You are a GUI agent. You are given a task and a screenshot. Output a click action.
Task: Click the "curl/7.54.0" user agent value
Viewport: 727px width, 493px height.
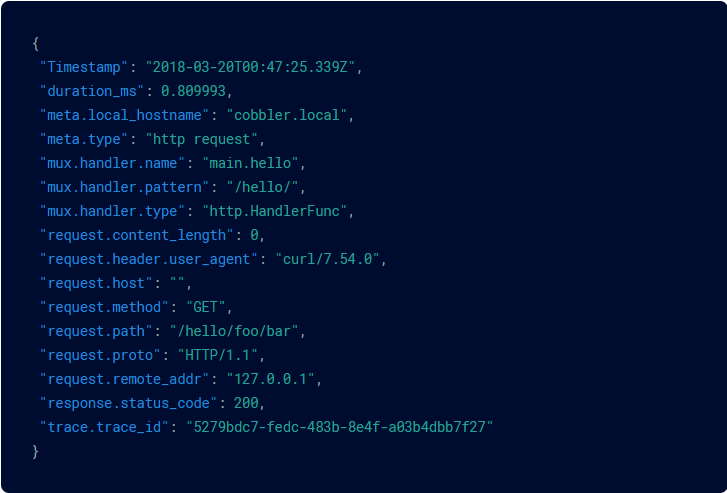point(327,259)
